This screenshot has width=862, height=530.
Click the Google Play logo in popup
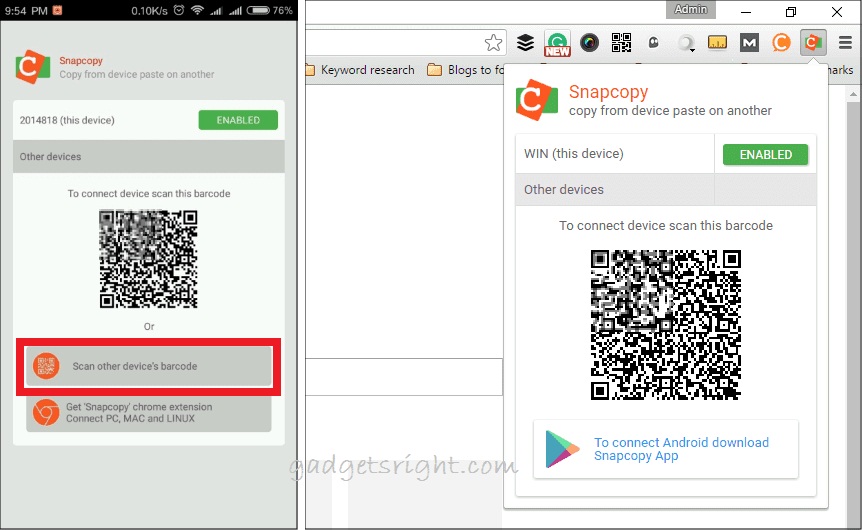[561, 449]
